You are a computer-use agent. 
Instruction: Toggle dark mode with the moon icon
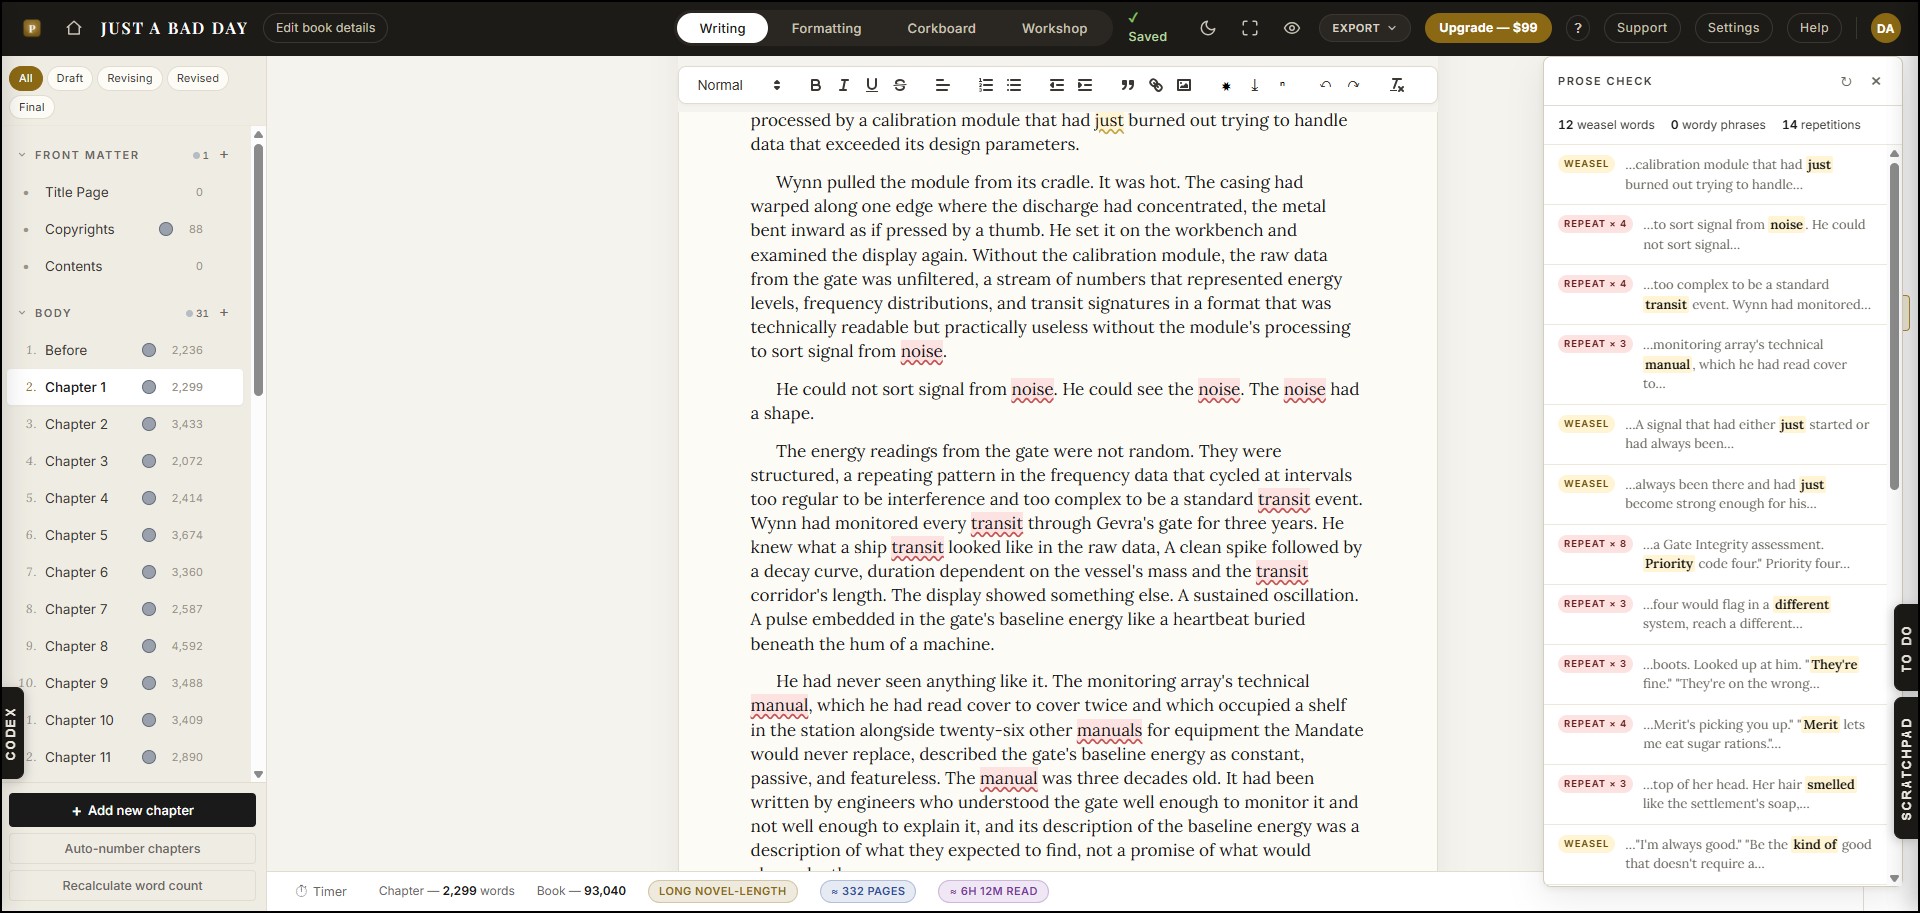tap(1207, 28)
